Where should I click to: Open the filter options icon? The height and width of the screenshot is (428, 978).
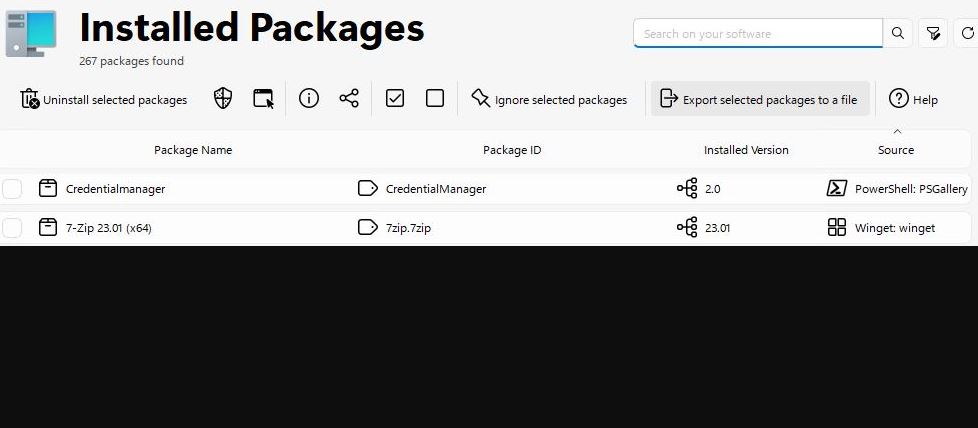click(x=932, y=34)
